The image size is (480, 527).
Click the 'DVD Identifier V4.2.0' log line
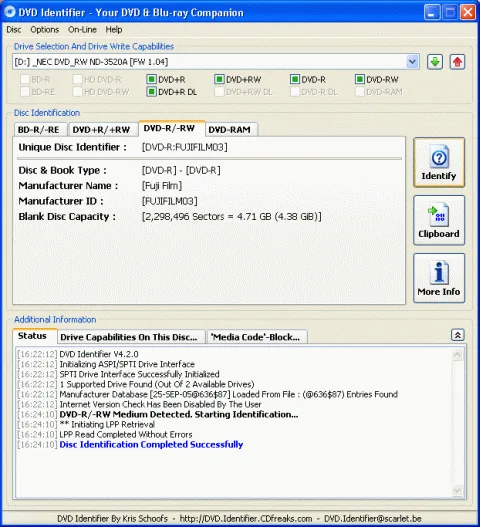click(x=99, y=354)
